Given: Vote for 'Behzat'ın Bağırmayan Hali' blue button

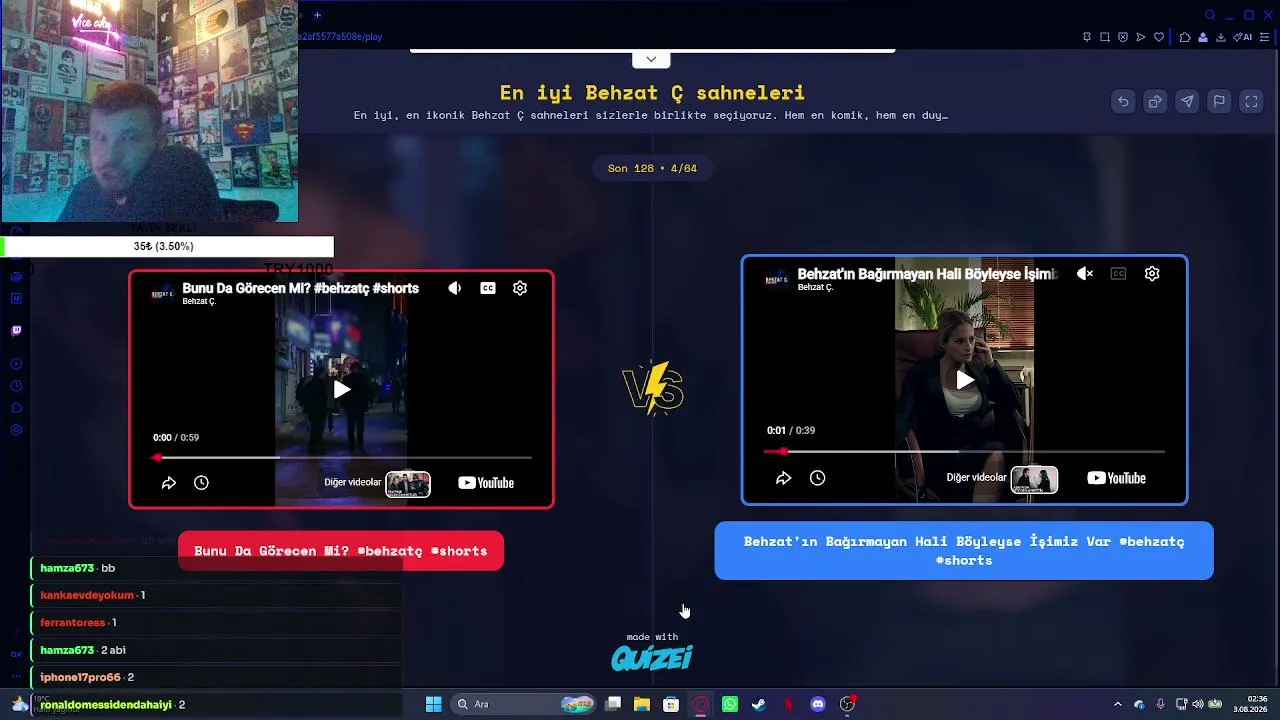Looking at the screenshot, I should click(x=964, y=550).
